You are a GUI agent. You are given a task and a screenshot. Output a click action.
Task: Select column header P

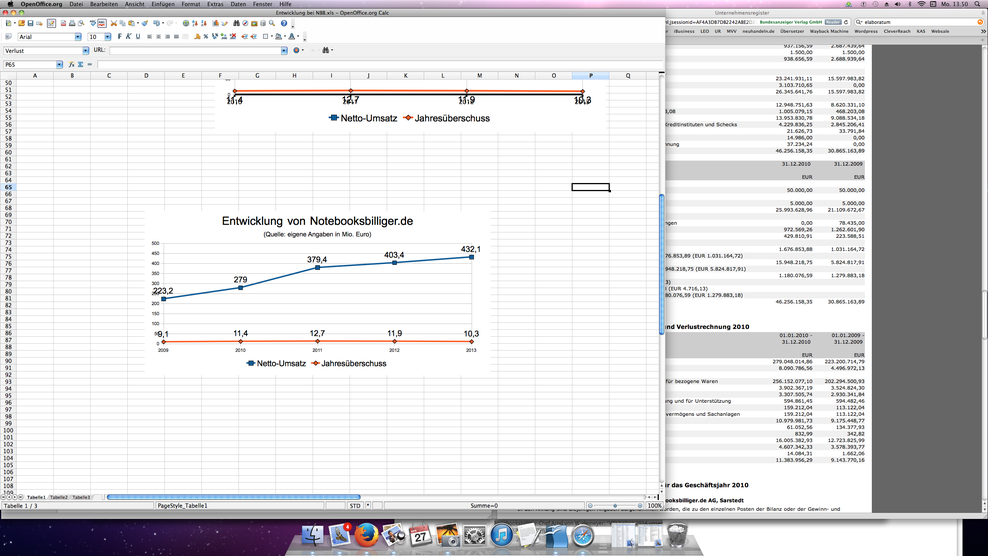(590, 76)
